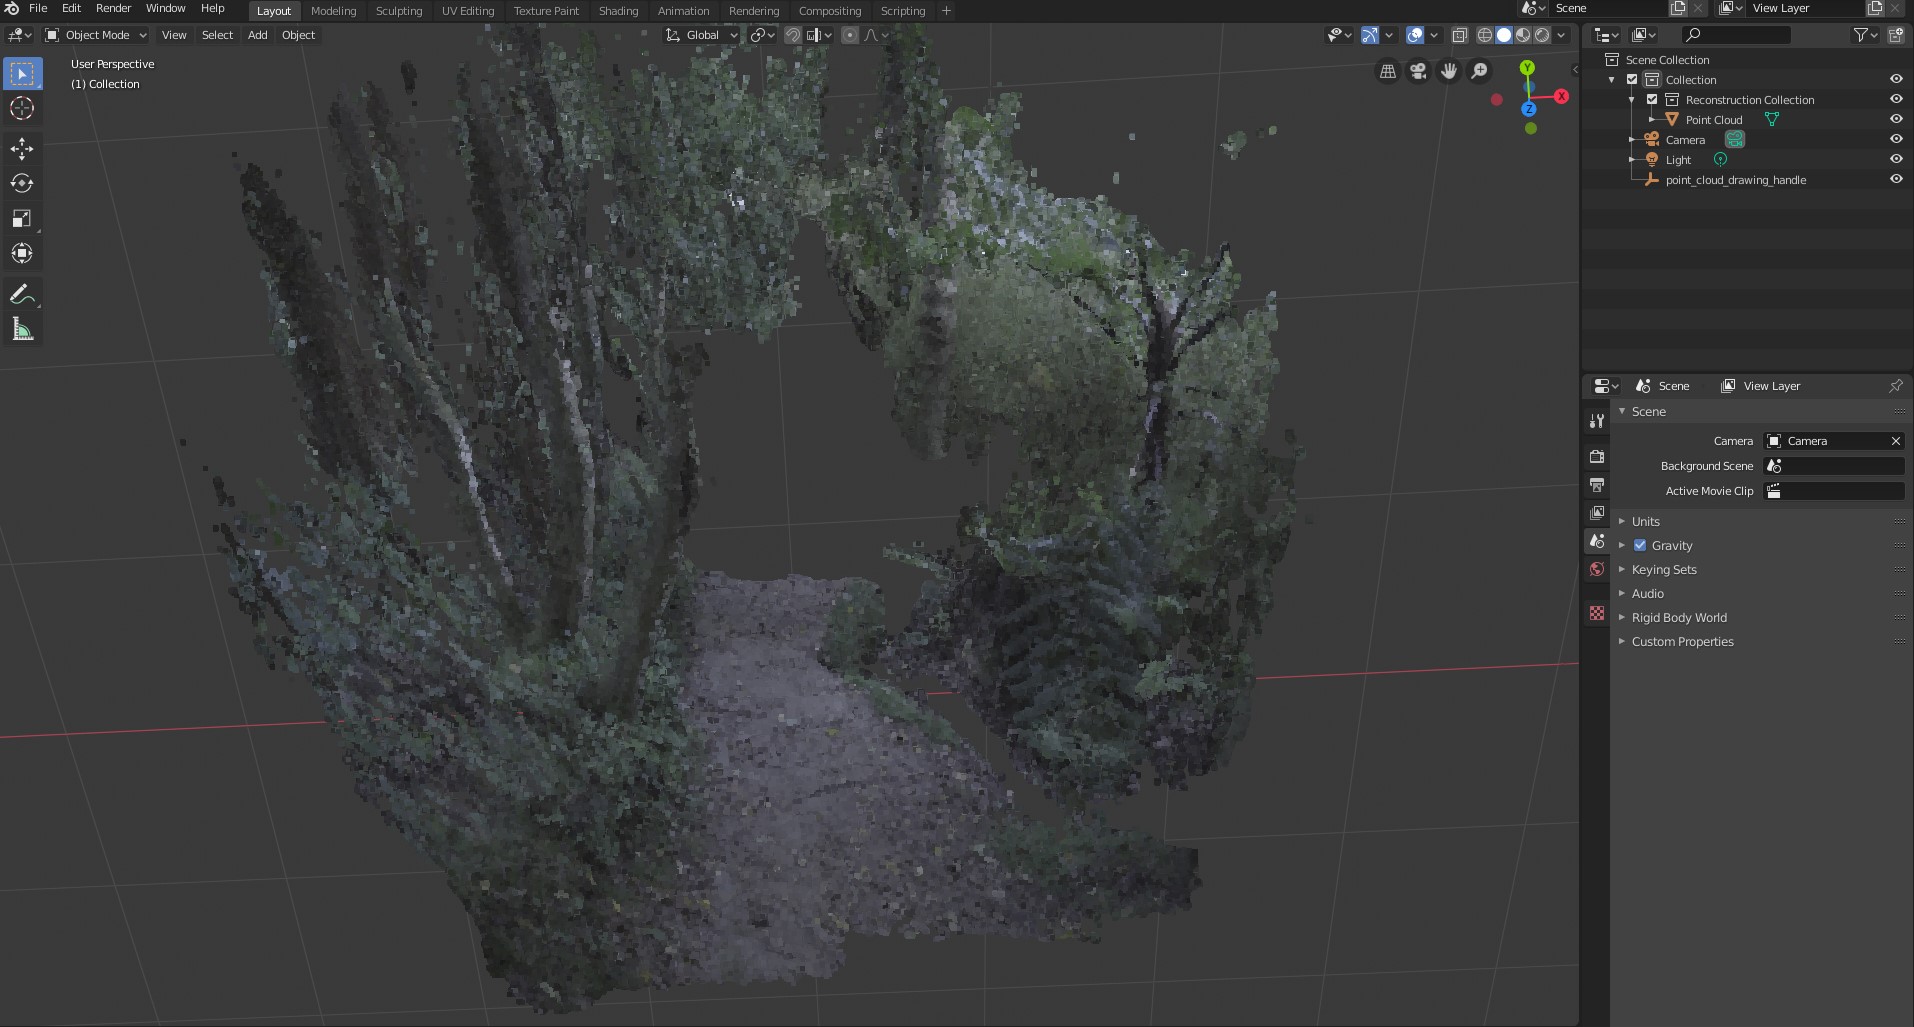The width and height of the screenshot is (1914, 1027).
Task: Select the Scale tool
Action: click(22, 218)
